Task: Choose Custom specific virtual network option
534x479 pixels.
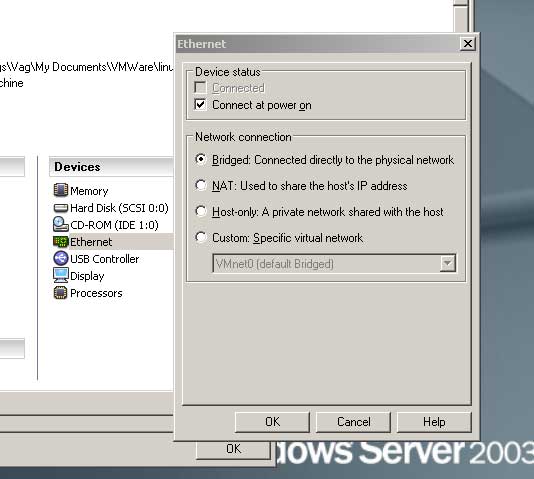Action: [201, 237]
